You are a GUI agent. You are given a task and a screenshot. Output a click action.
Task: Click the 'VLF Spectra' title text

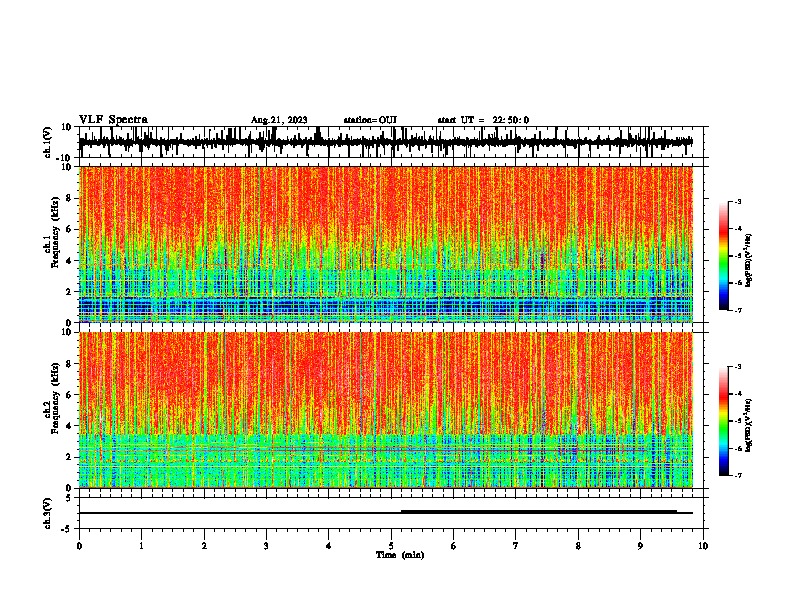click(x=113, y=120)
